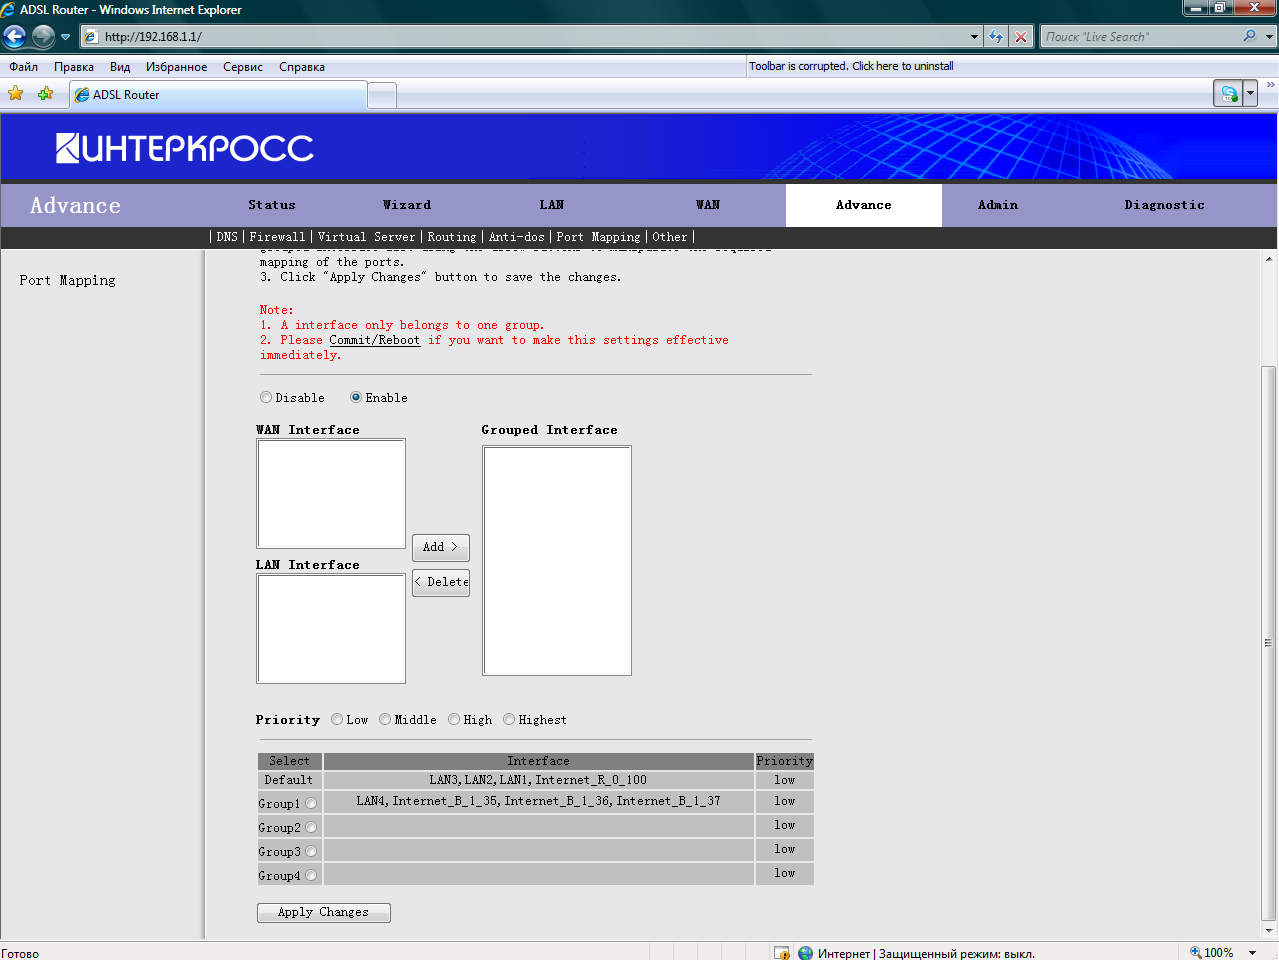Expand dropdown next to the toolbar page icon

click(1250, 94)
